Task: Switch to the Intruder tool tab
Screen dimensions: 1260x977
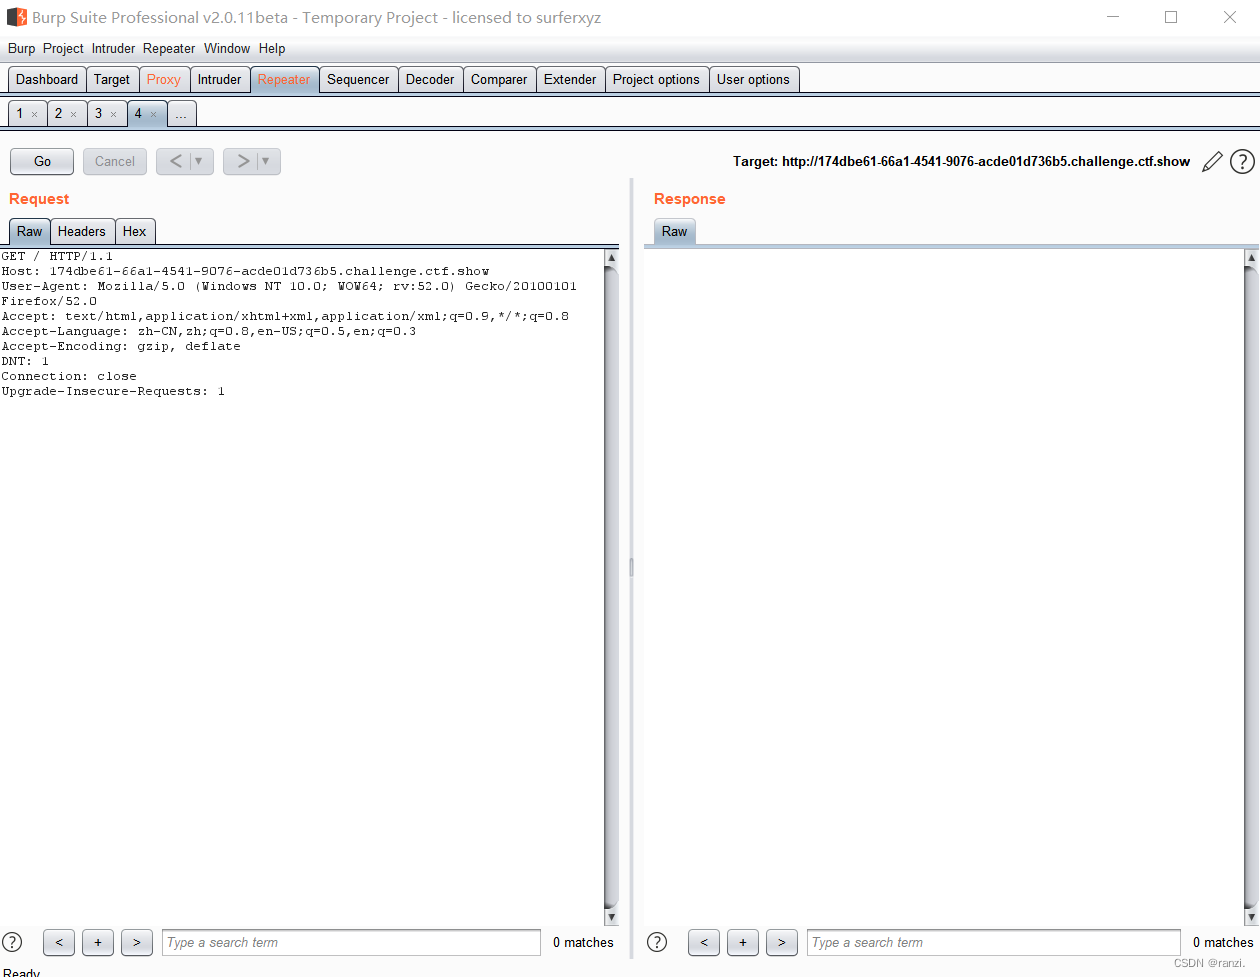Action: click(220, 80)
